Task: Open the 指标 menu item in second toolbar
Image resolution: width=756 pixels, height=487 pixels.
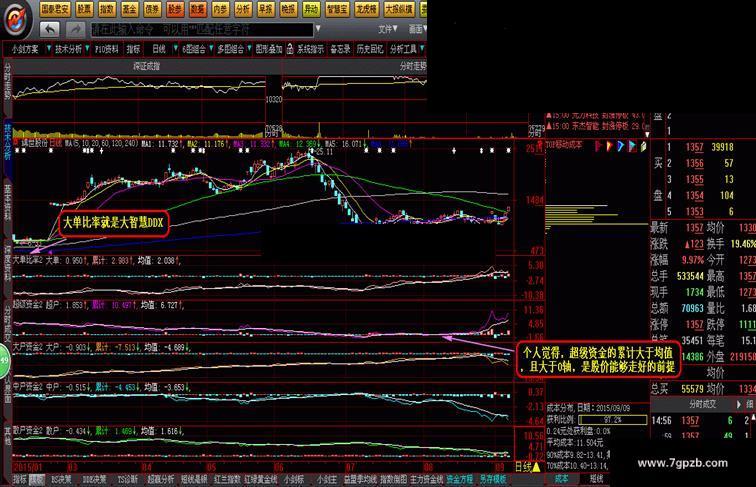Action: [x=133, y=49]
